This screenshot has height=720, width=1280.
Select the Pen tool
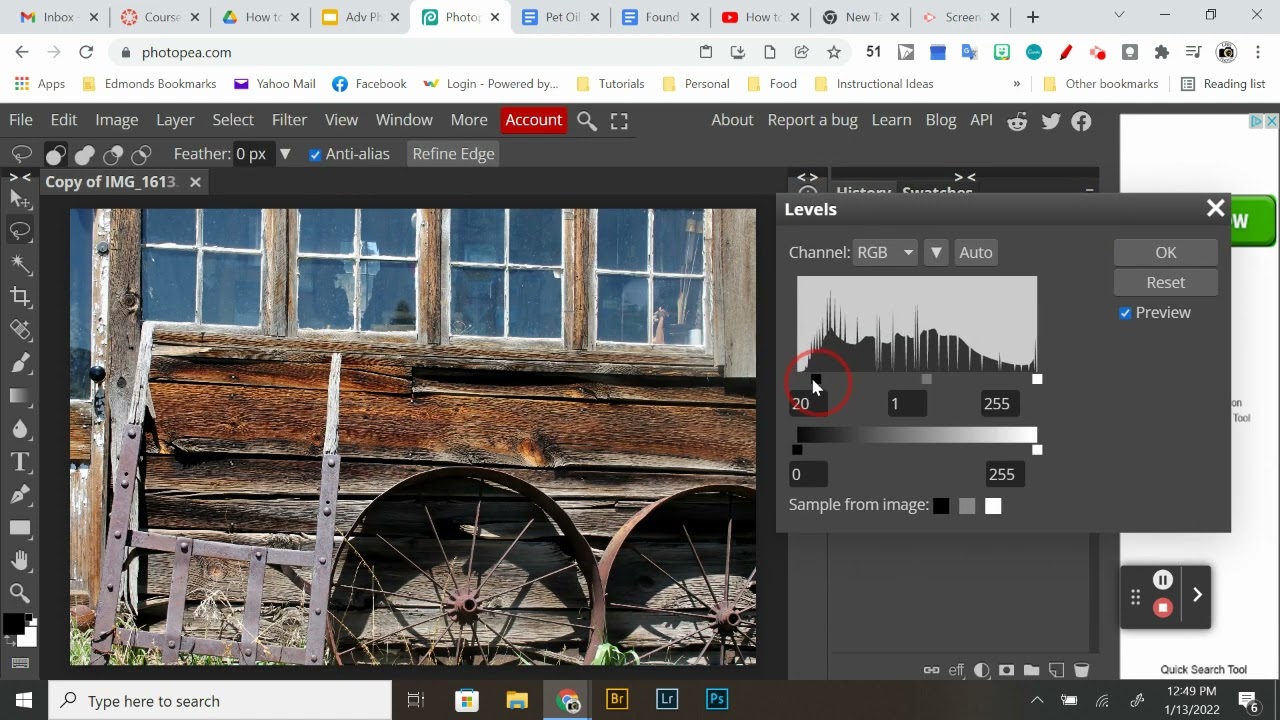pos(20,495)
